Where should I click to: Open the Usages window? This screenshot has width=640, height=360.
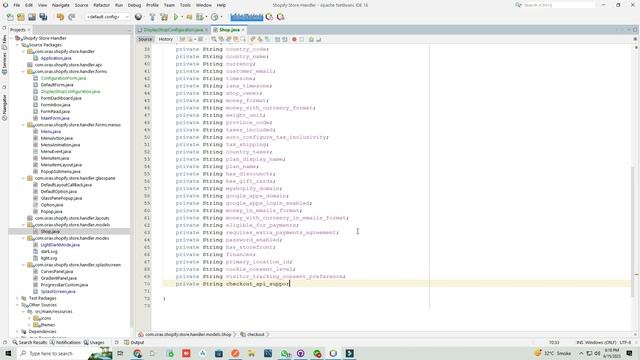pyautogui.click(x=94, y=342)
